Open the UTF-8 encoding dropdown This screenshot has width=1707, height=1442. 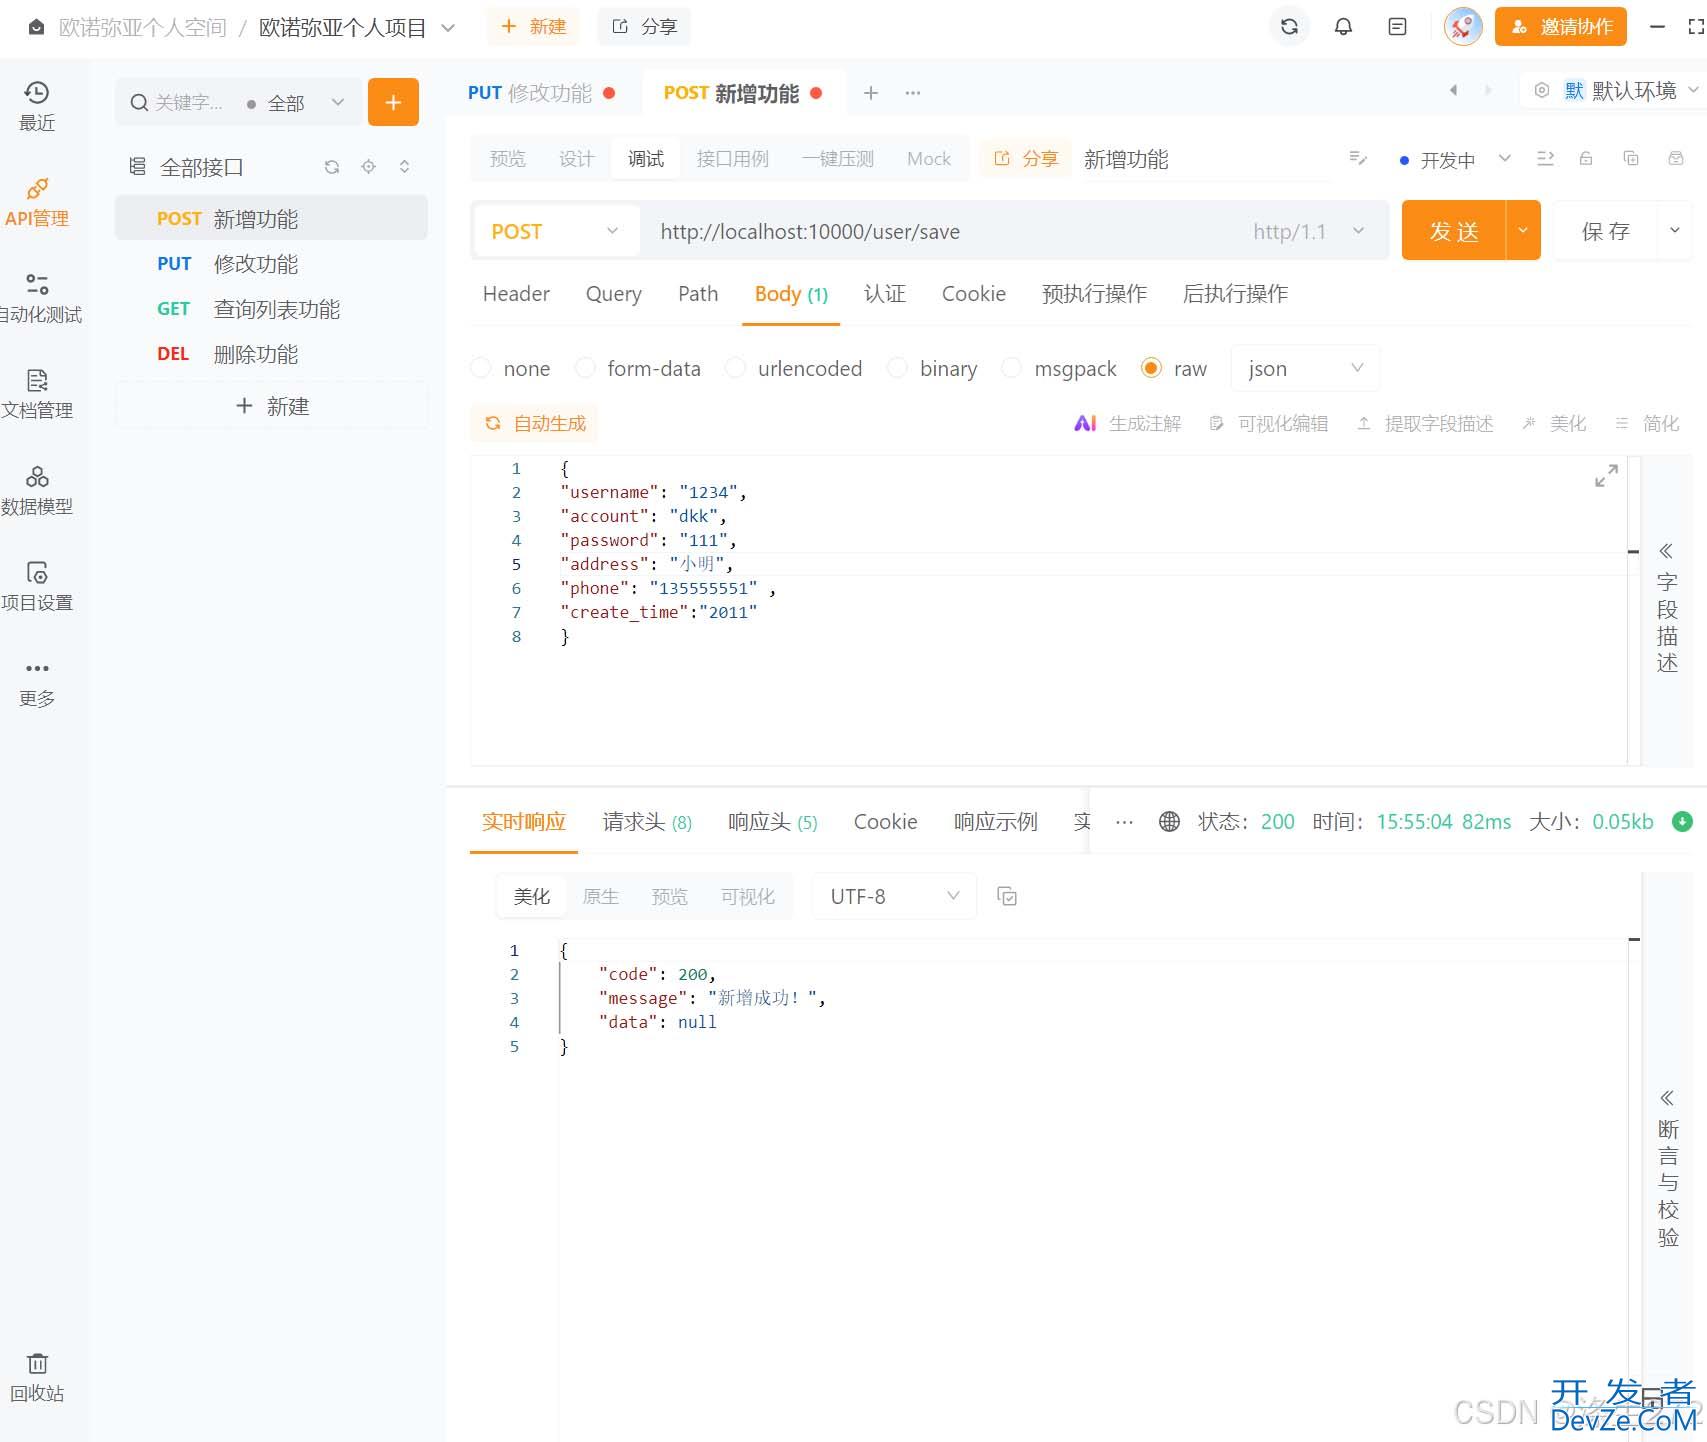tap(894, 896)
